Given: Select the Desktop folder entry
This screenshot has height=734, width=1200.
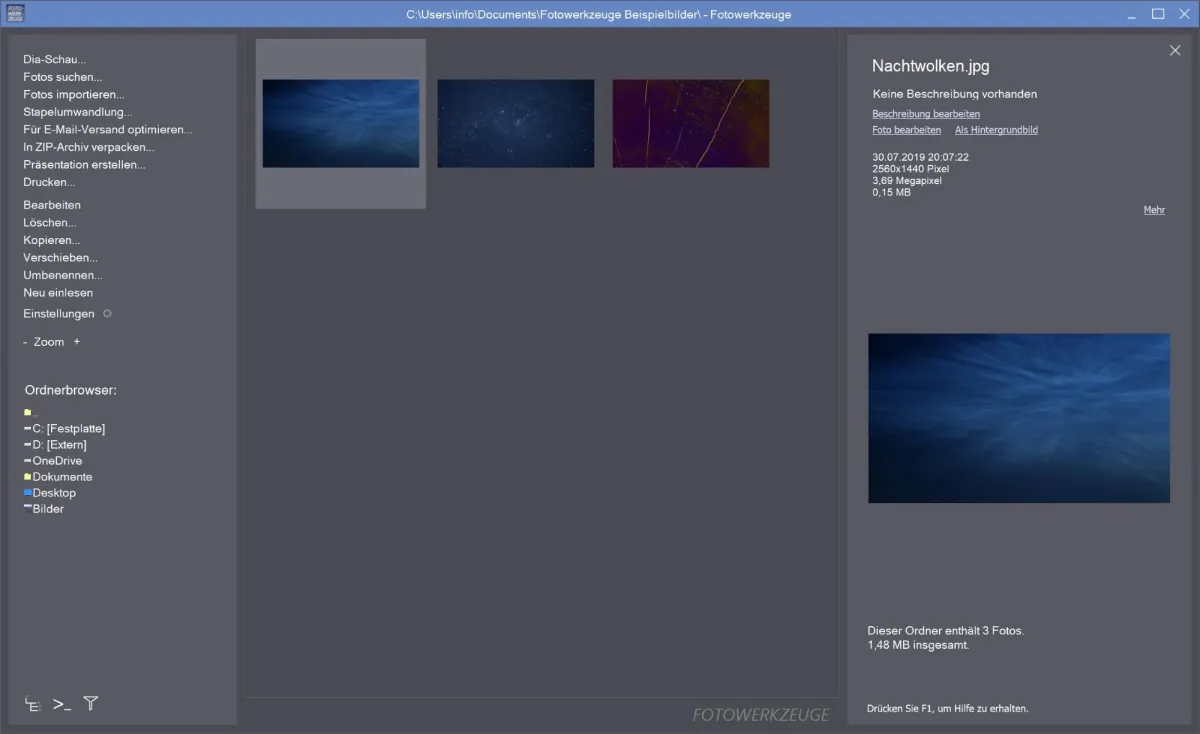Looking at the screenshot, I should tap(54, 493).
